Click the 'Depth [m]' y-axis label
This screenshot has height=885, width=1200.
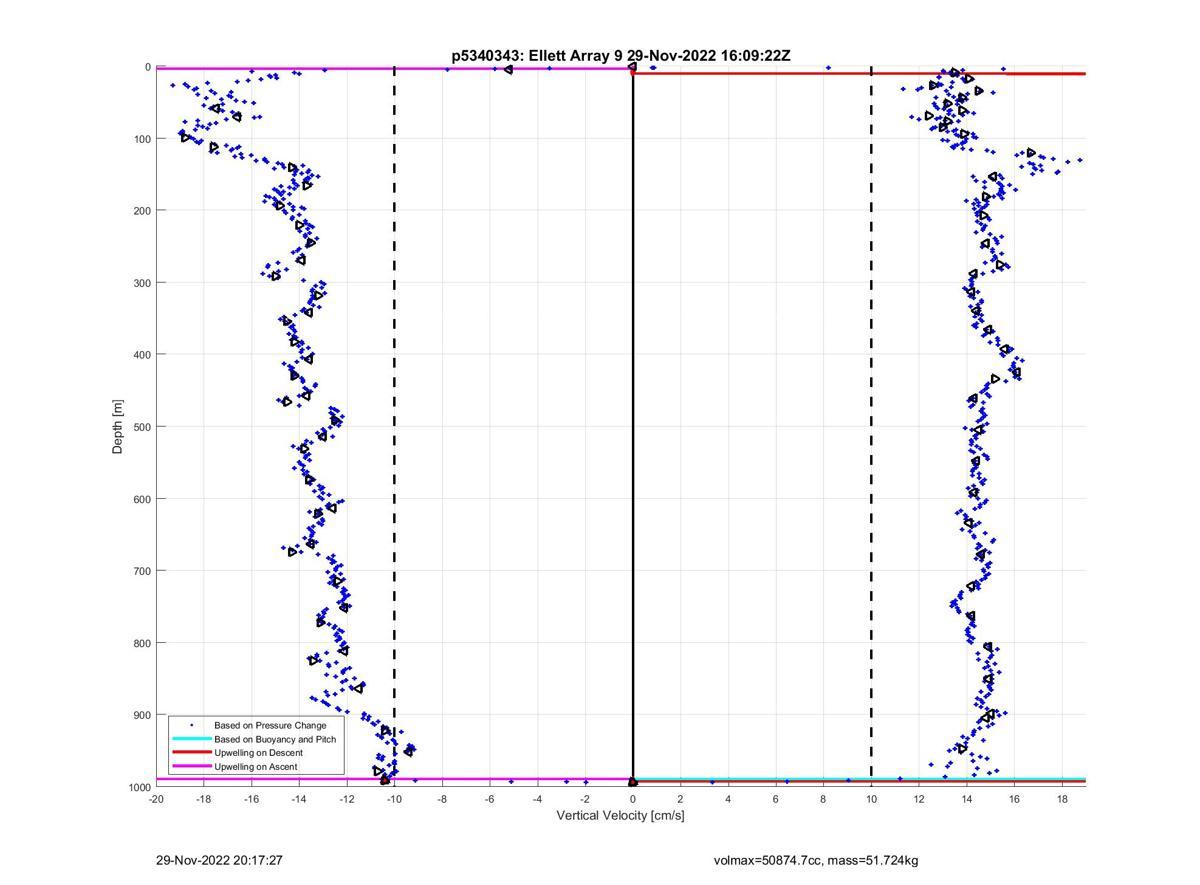pos(118,427)
